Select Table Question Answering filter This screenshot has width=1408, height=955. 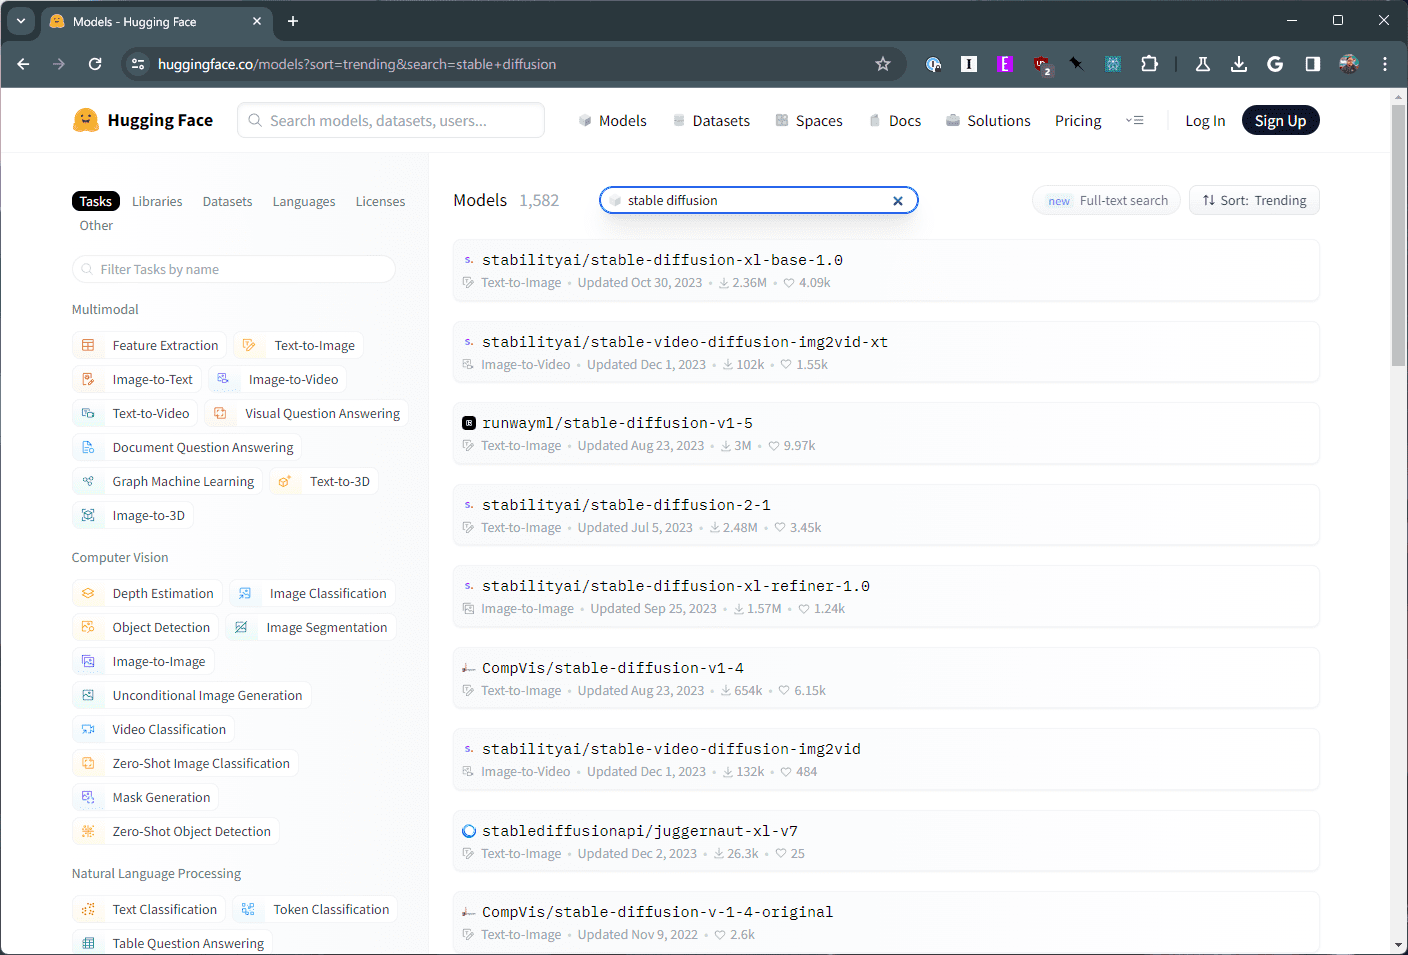(172, 943)
